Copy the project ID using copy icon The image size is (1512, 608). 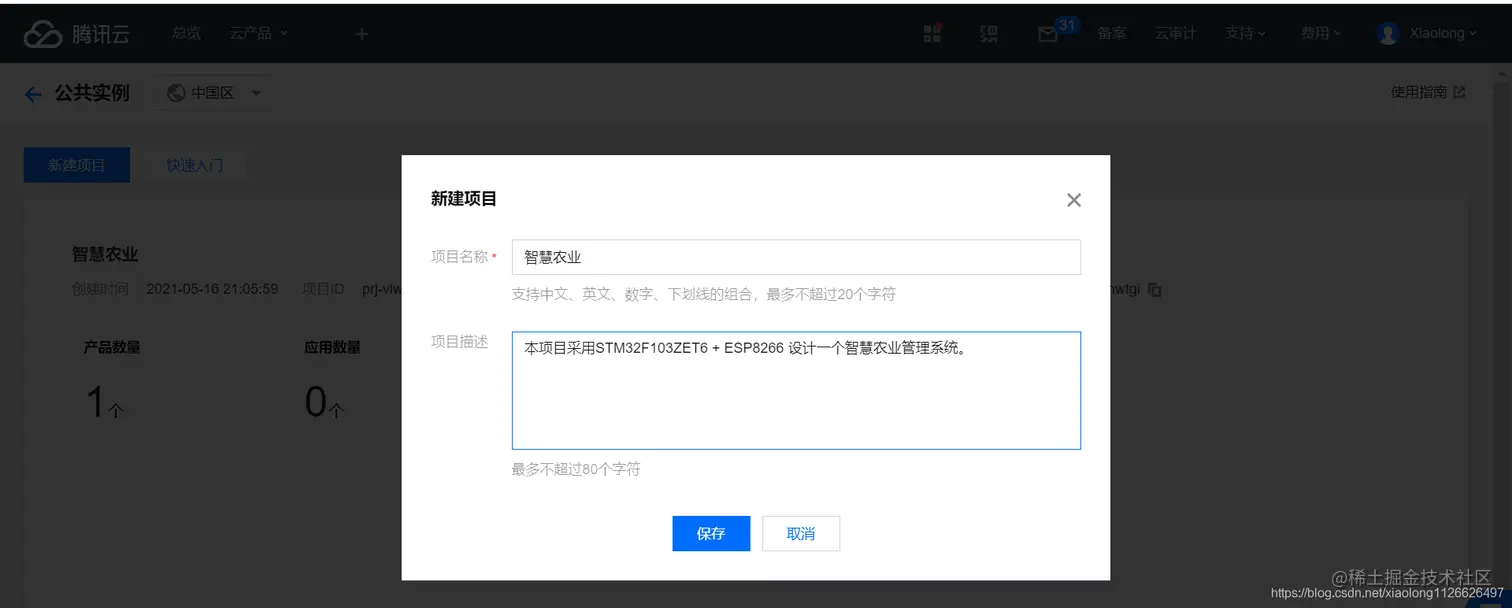[1155, 290]
